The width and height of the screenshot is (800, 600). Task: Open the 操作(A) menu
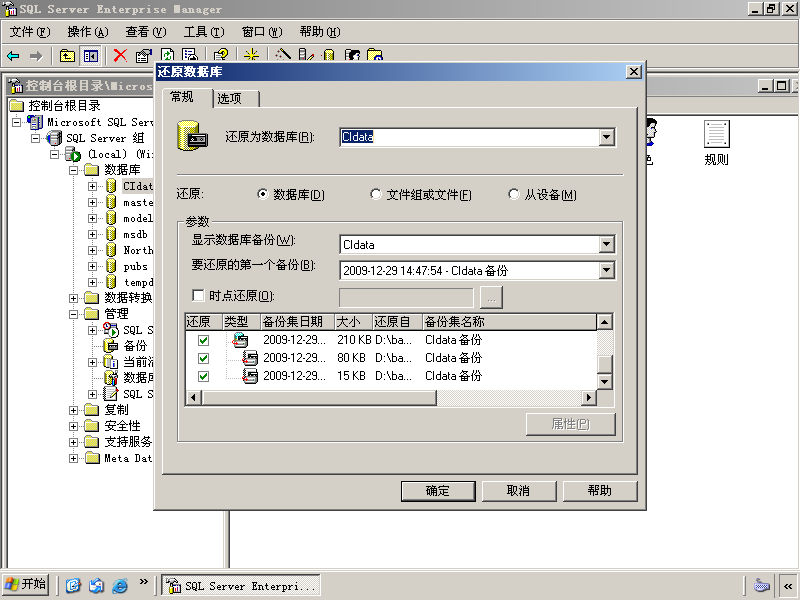coord(88,32)
